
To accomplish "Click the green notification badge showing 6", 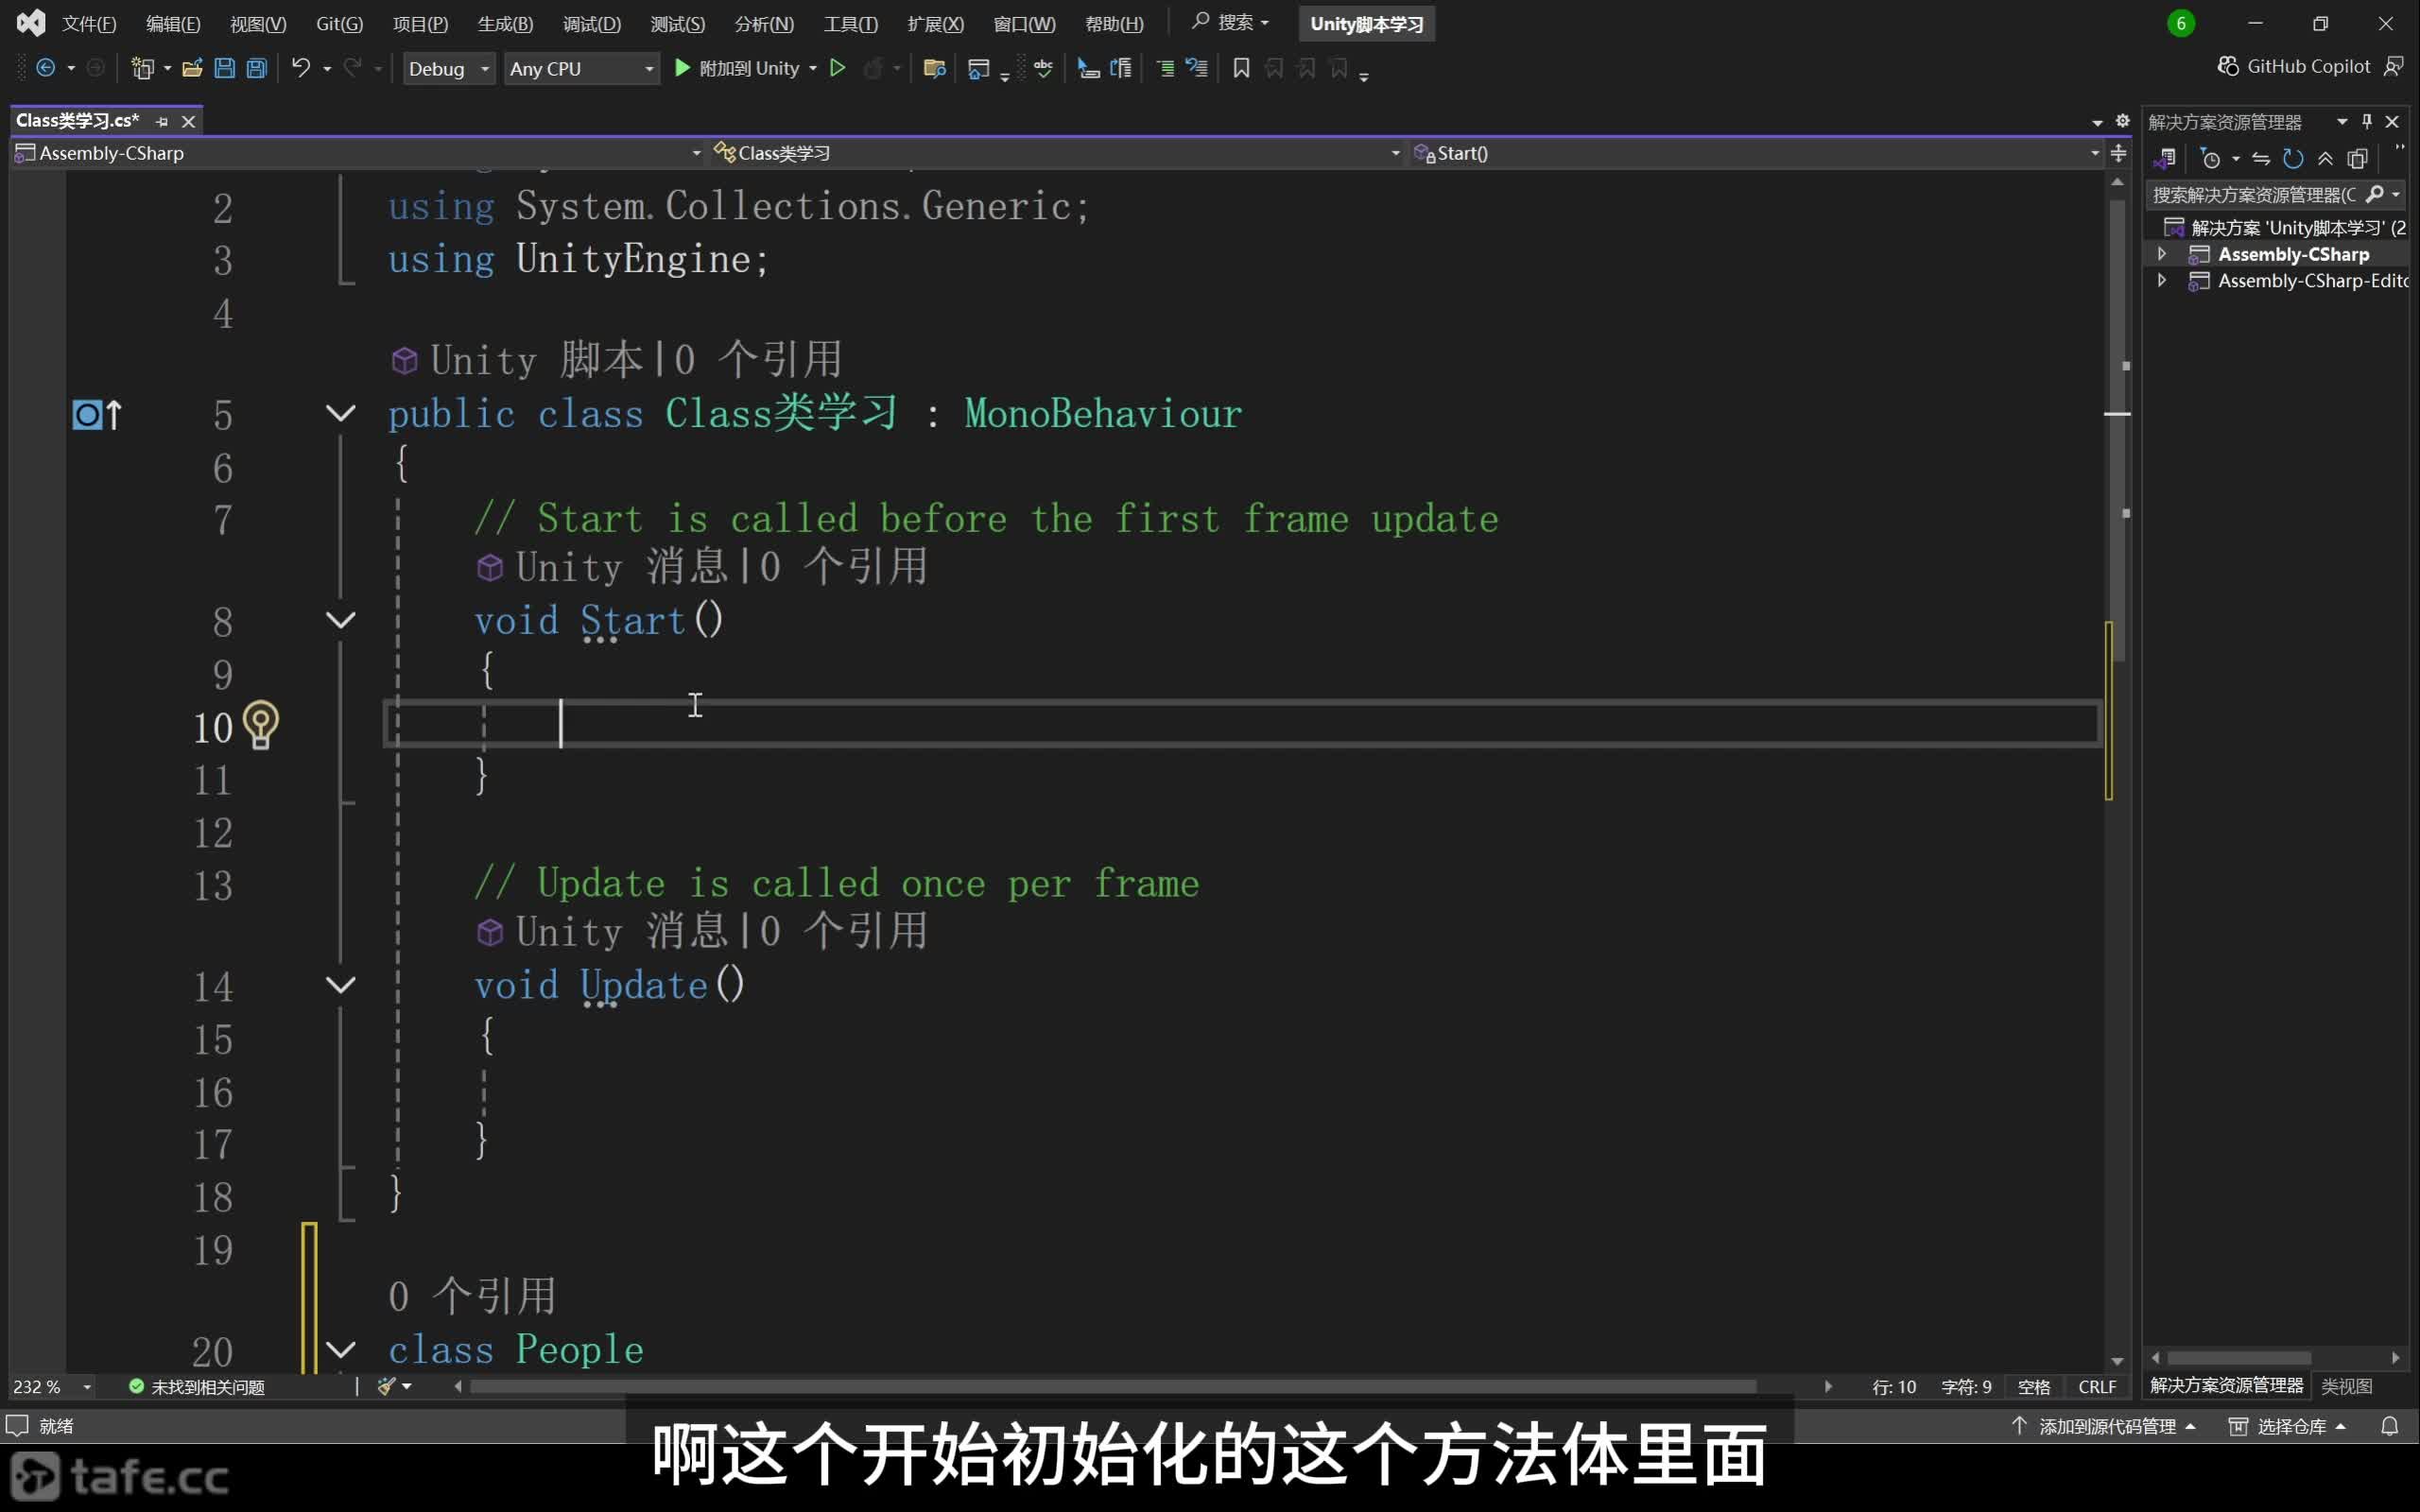I will click(2181, 23).
